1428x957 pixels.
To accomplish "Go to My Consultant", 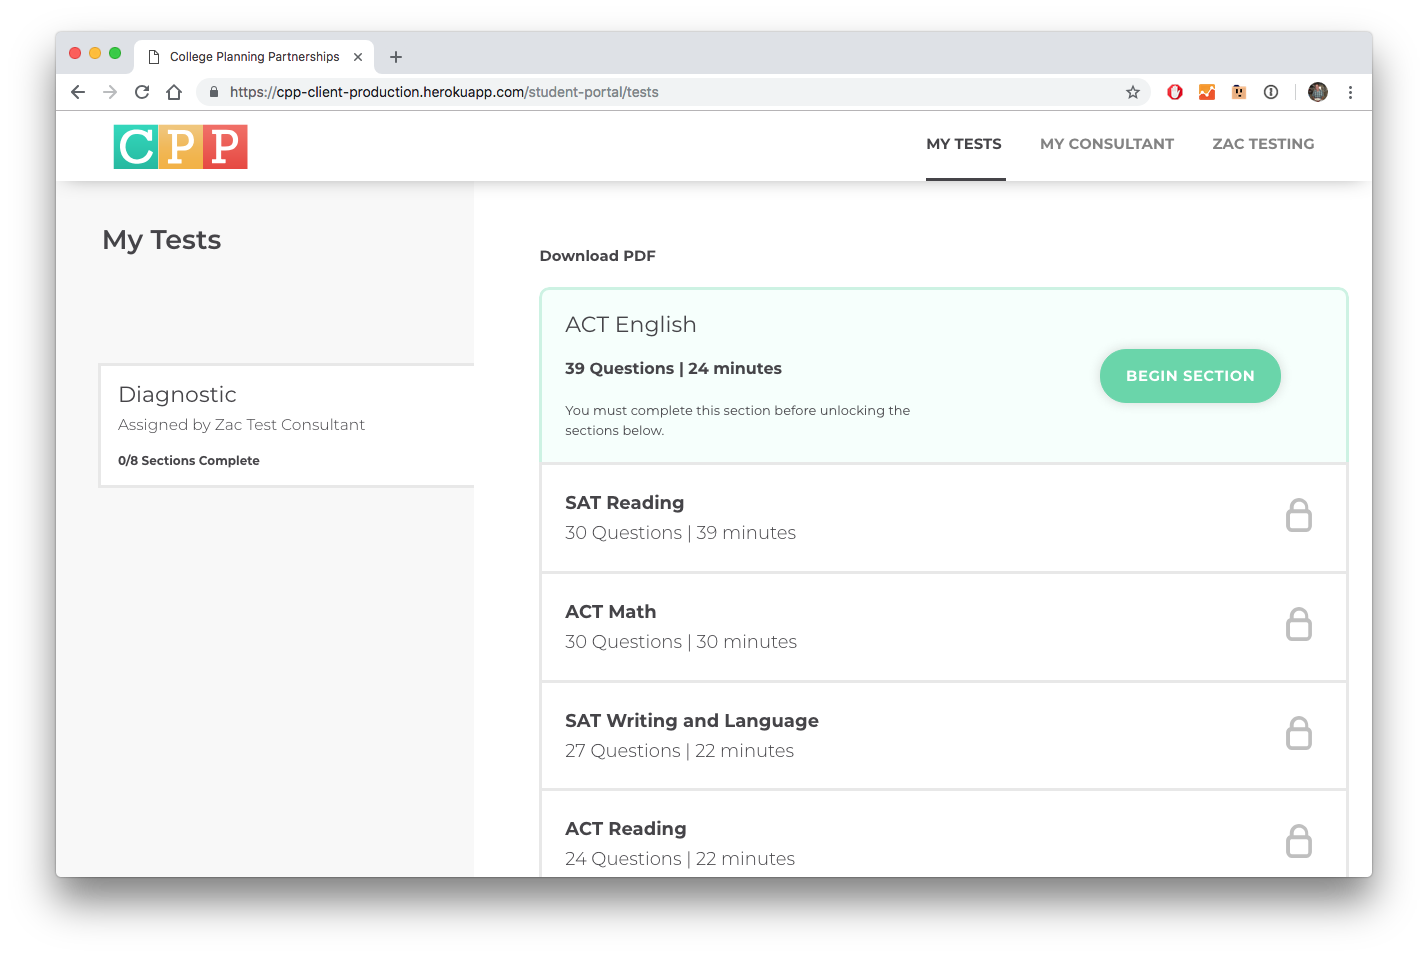I will point(1107,144).
